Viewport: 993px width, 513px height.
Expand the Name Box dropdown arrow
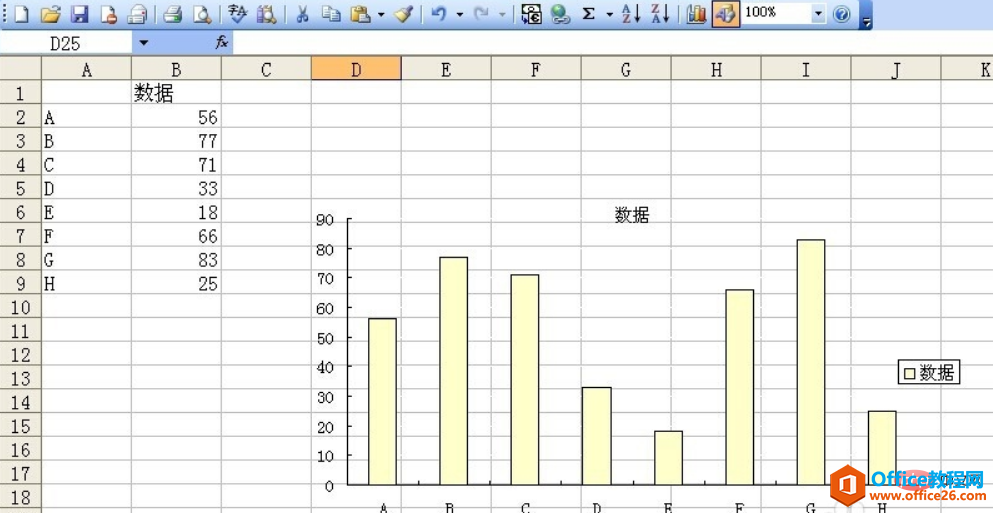[144, 43]
